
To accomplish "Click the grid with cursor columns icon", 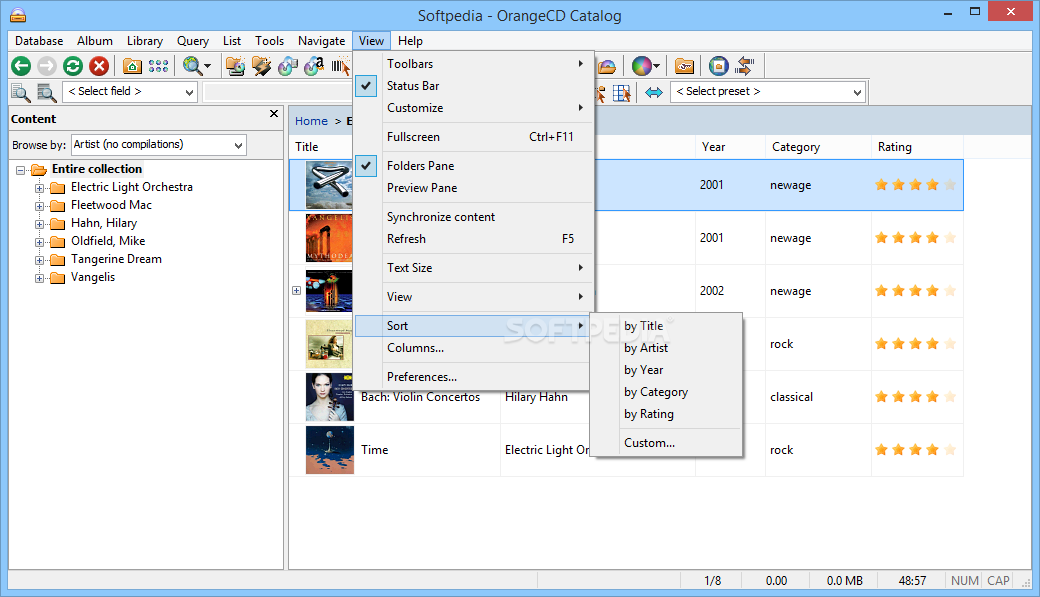I will click(x=621, y=93).
